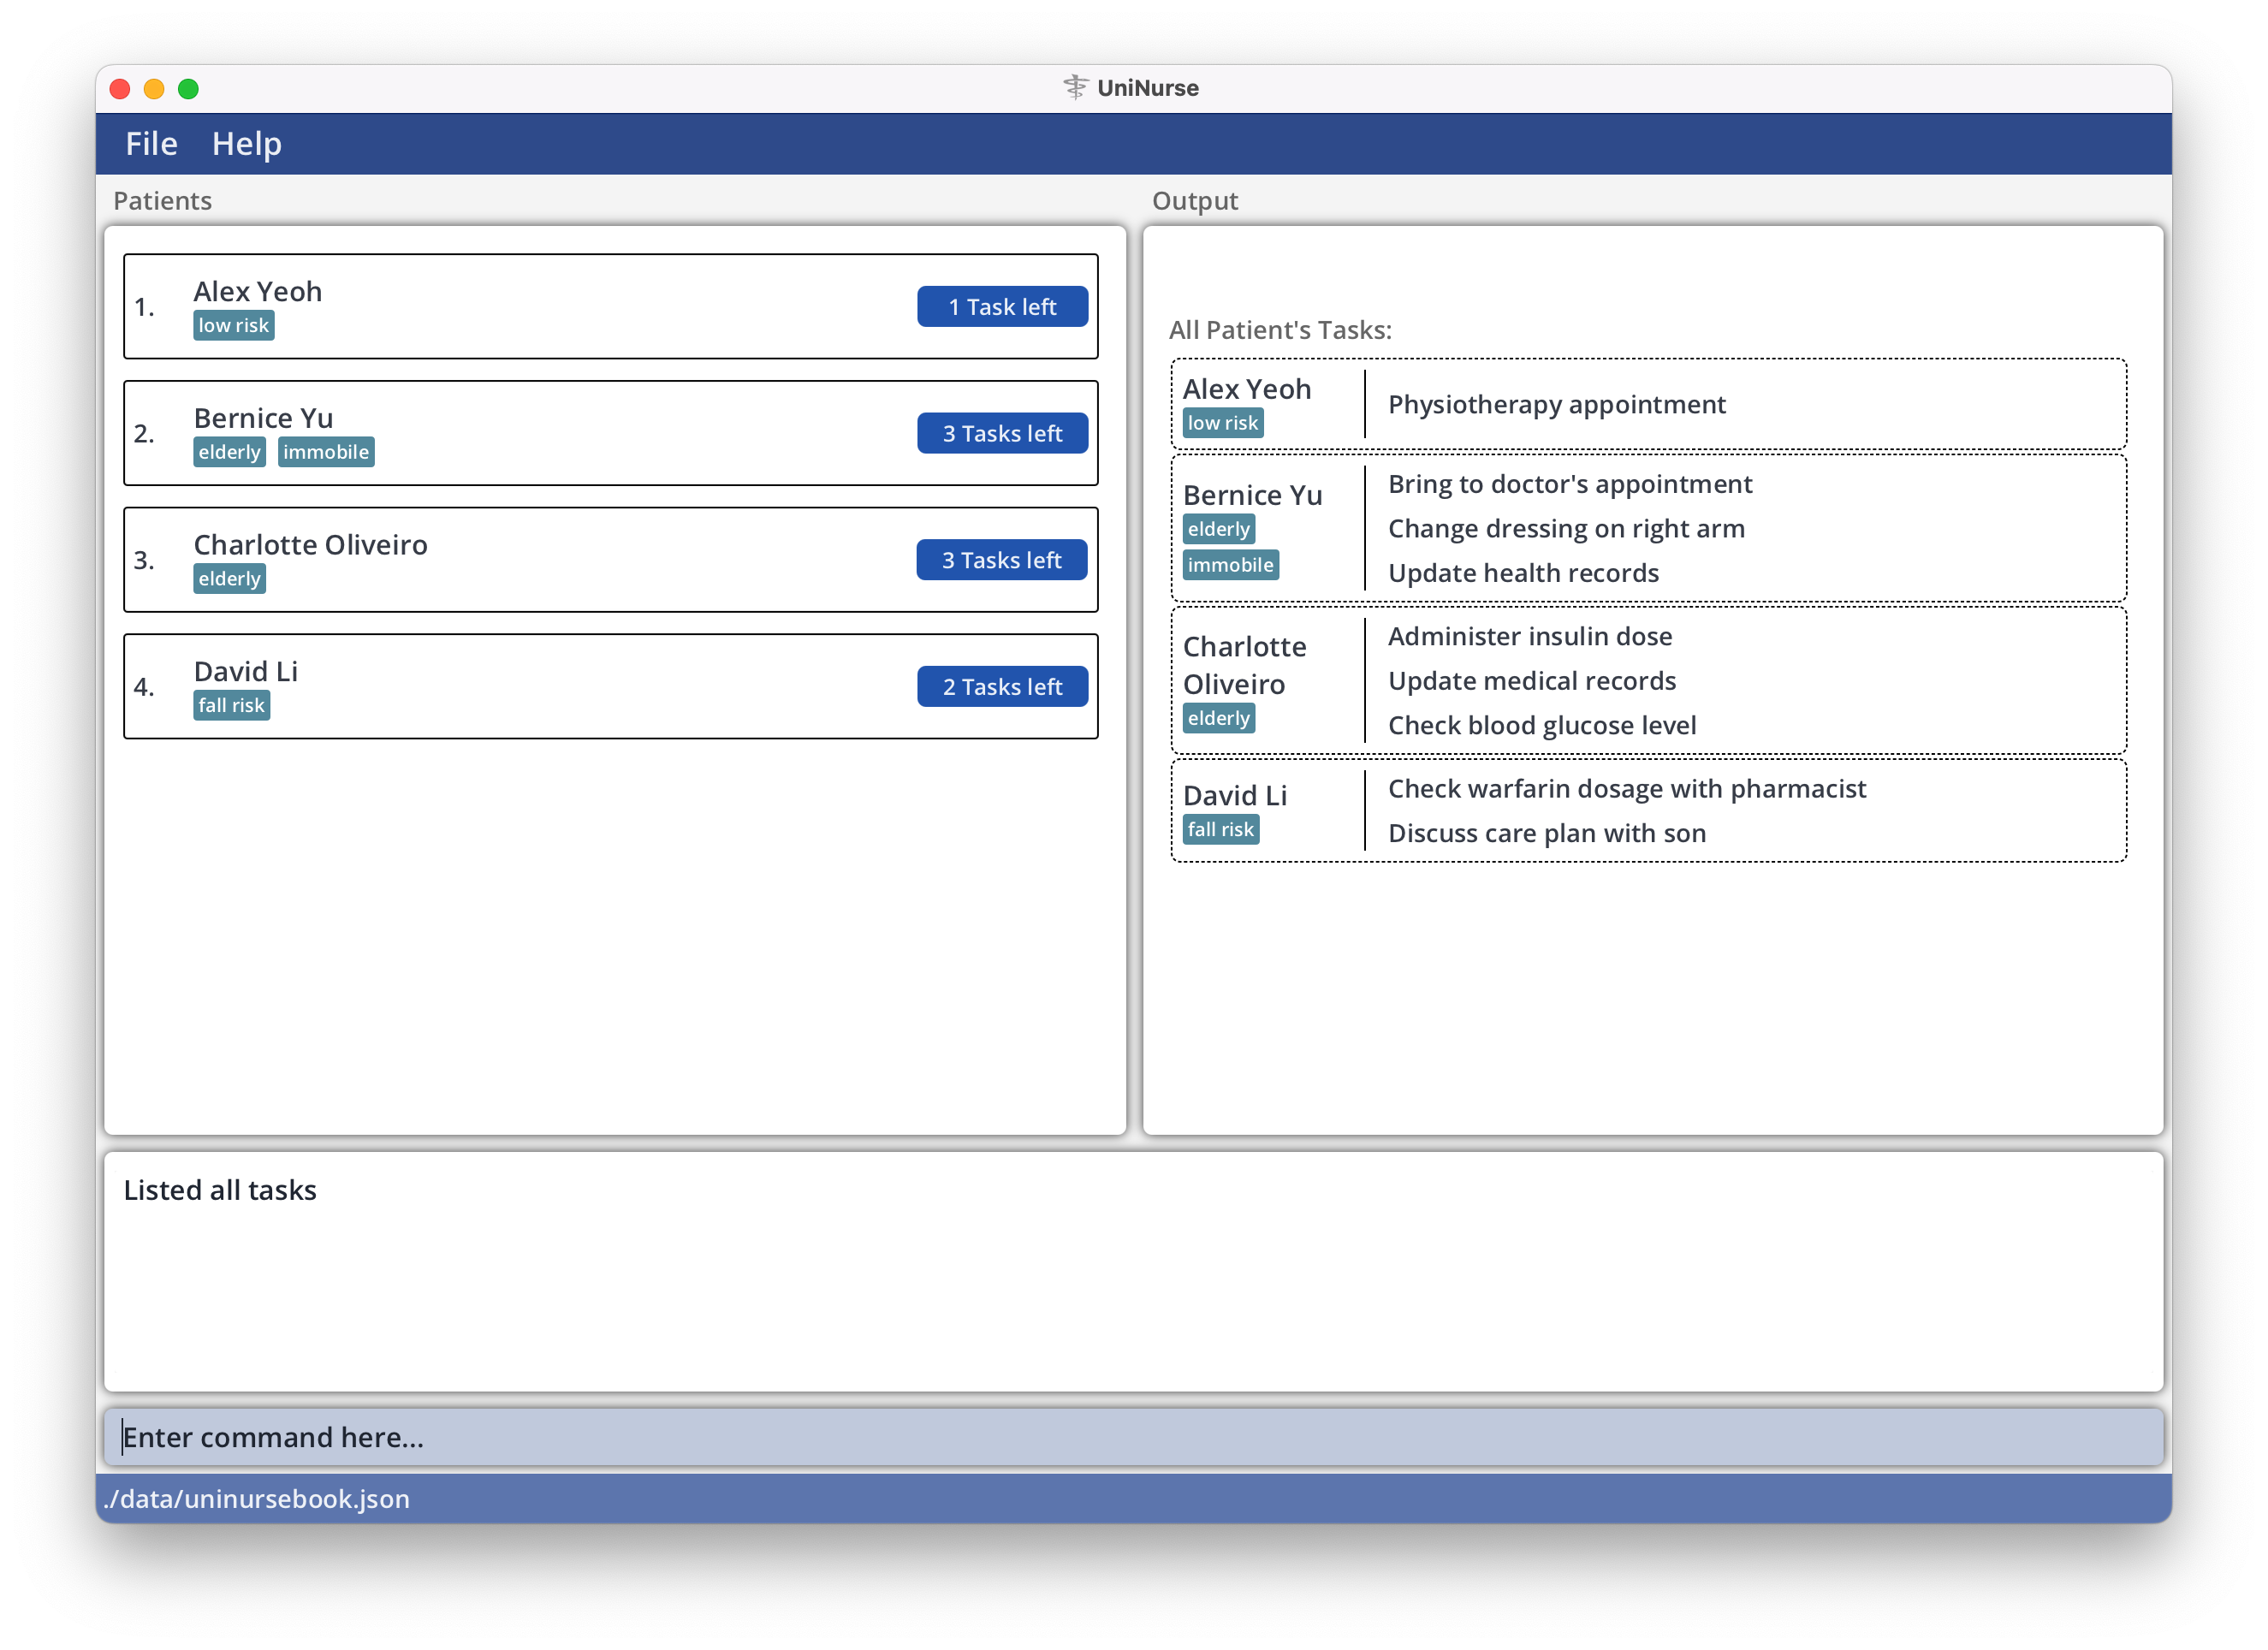This screenshot has width=2268, height=1650.
Task: Minimize the UniNurse window with yellow button
Action: tap(154, 89)
